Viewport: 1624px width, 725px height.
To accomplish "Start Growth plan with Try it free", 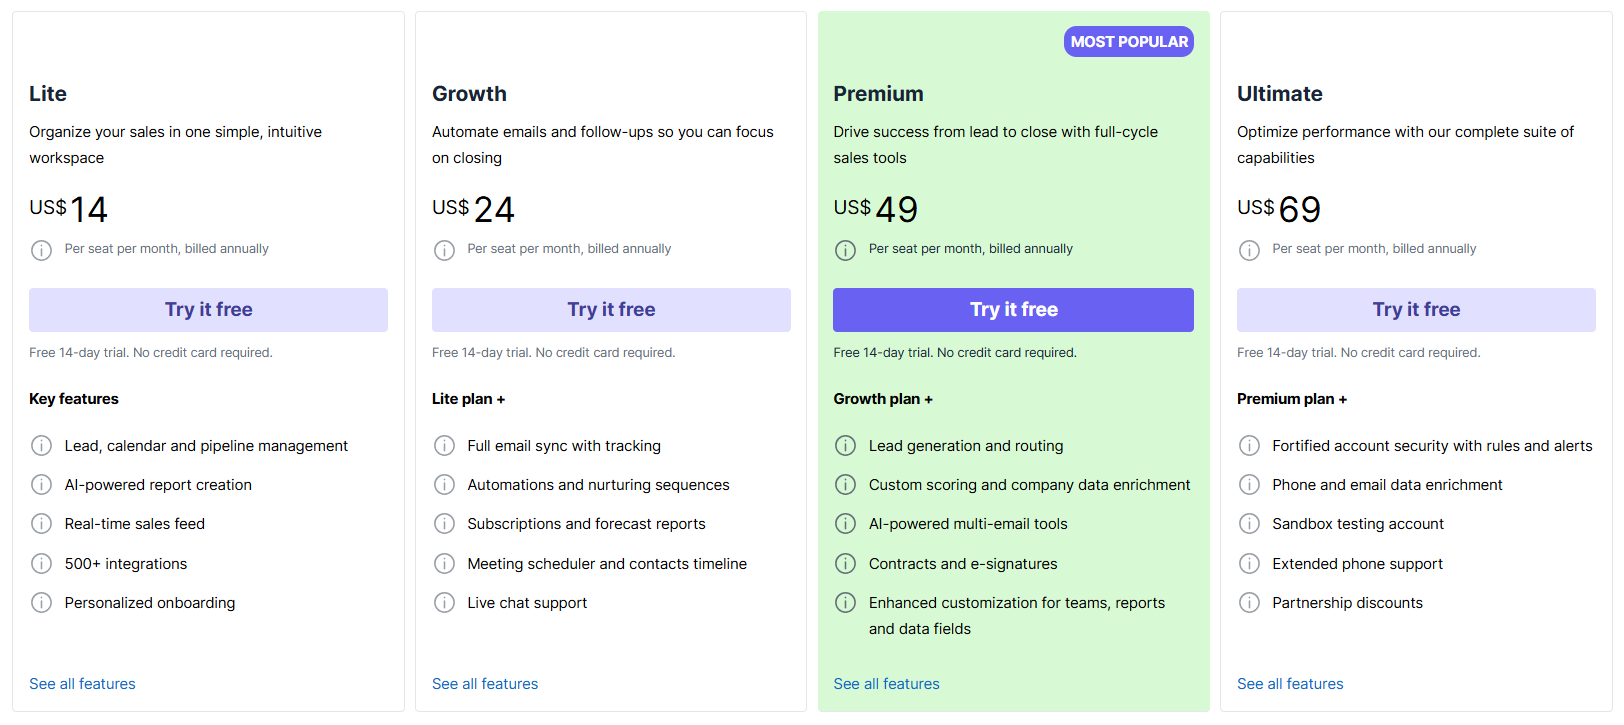I will (611, 310).
